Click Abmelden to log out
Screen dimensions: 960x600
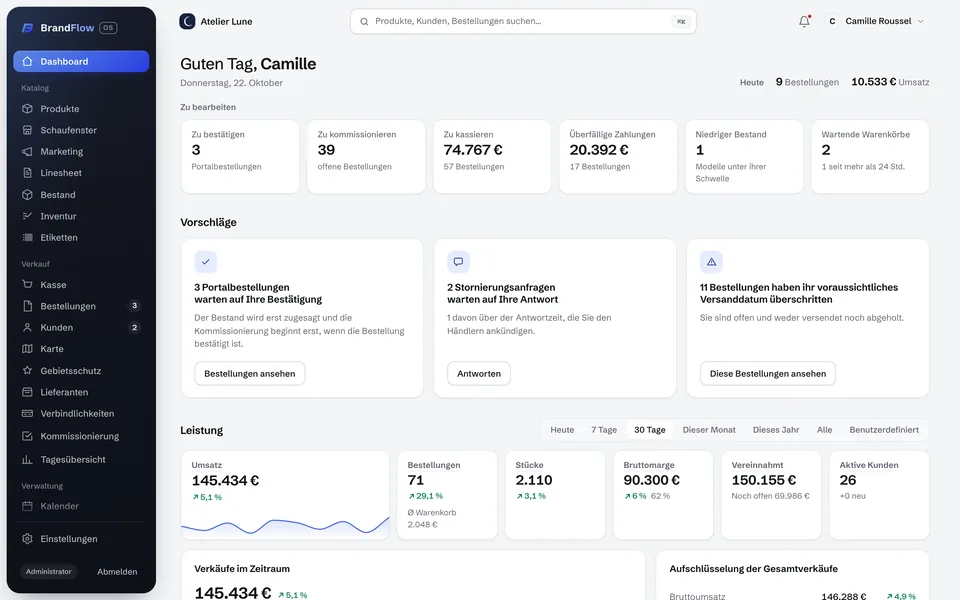click(117, 572)
